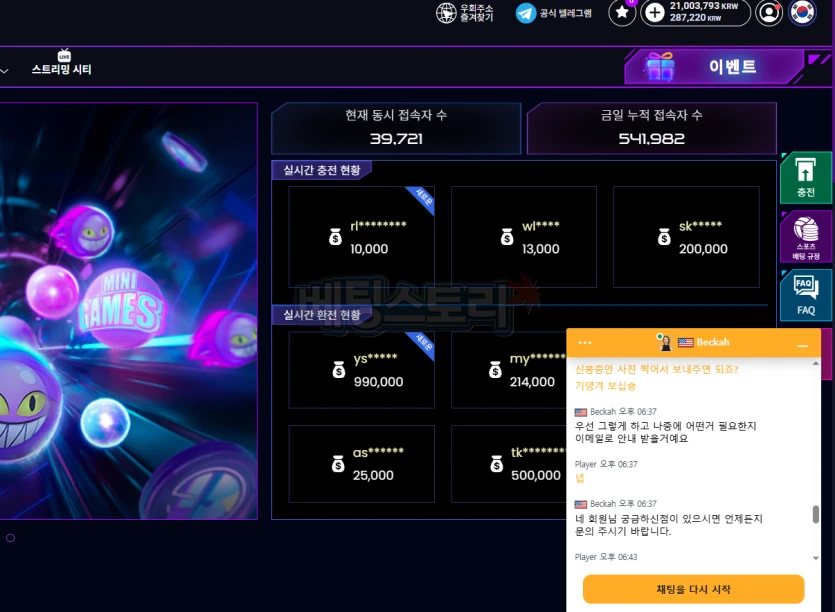Click the chat options three-dots icon

coord(585,342)
